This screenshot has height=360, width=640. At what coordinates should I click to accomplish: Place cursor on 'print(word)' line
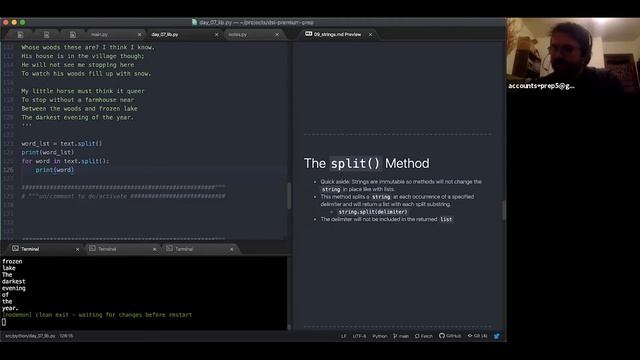pyautogui.click(x=55, y=170)
